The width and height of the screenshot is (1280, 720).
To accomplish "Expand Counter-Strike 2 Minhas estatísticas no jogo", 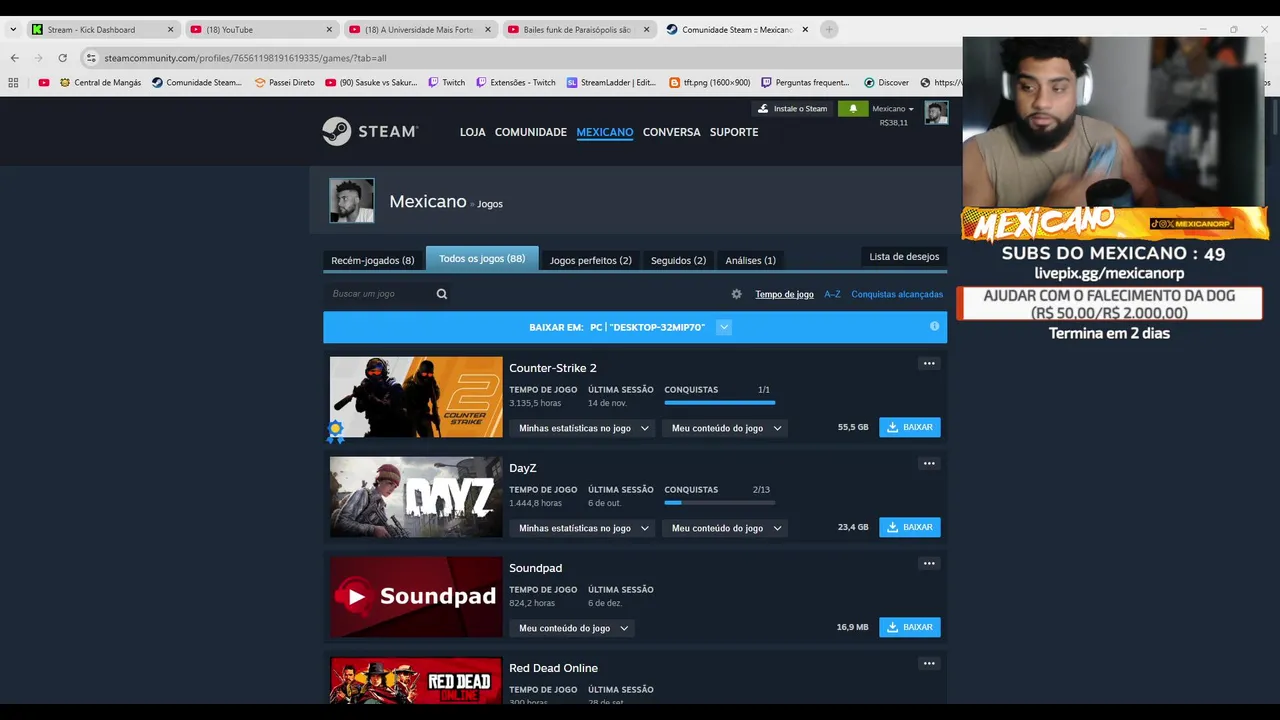I will click(x=584, y=428).
